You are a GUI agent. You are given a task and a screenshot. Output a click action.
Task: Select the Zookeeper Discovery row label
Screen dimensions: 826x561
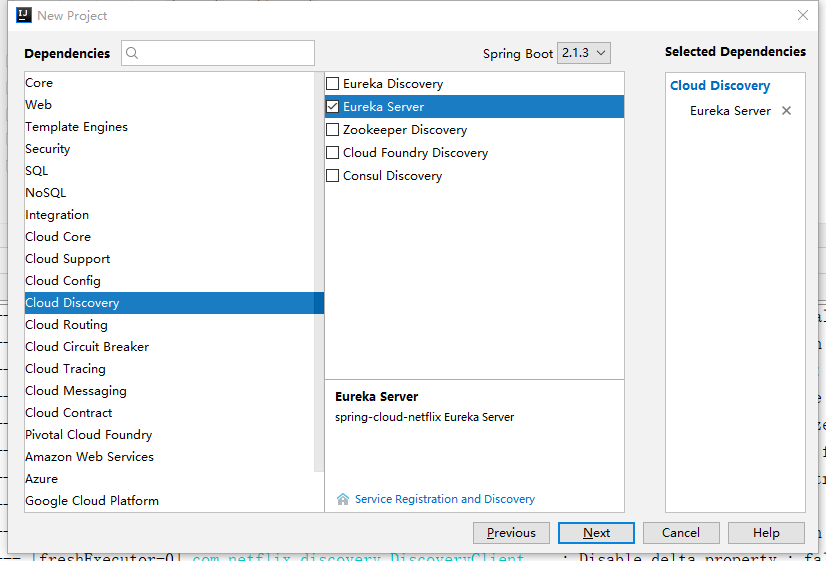pyautogui.click(x=405, y=130)
